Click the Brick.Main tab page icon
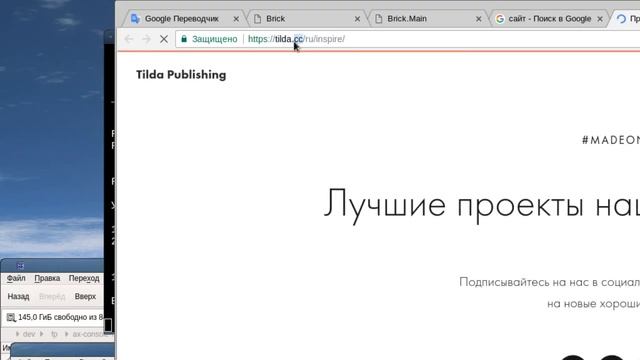 pyautogui.click(x=378, y=19)
